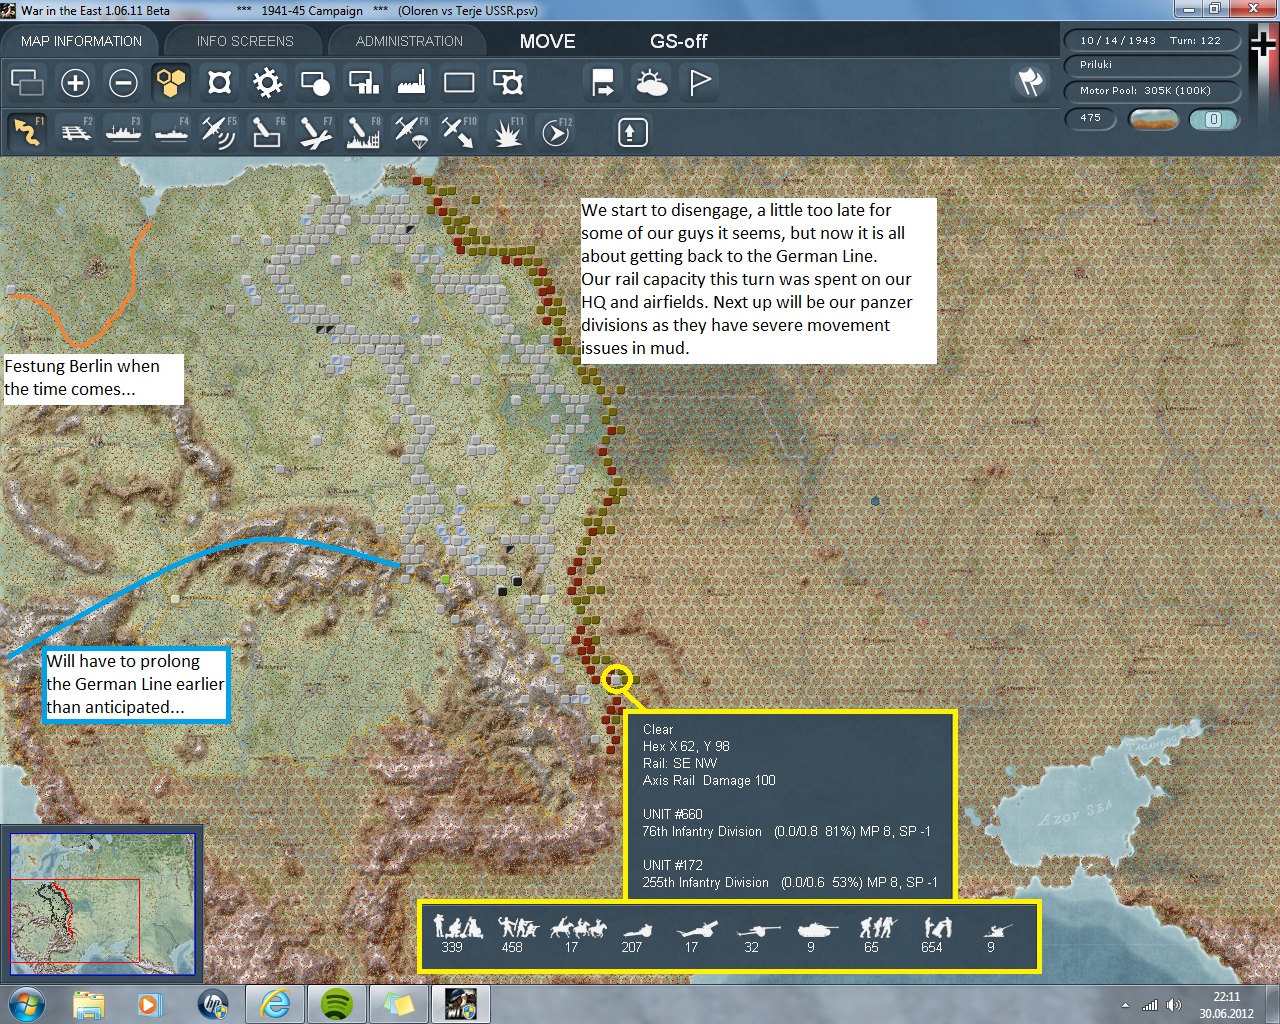Image resolution: width=1280 pixels, height=1024 pixels.
Task: Select F4 amphibious transport icon
Action: [x=171, y=132]
